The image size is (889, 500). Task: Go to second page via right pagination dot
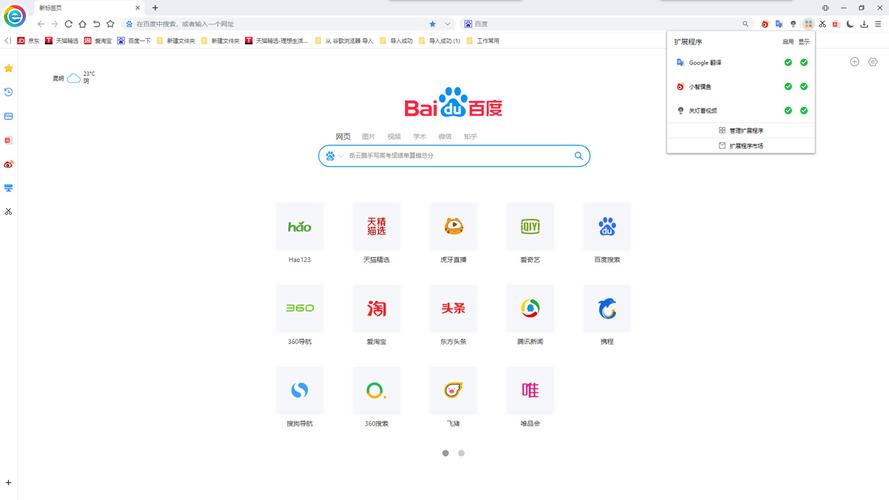coord(462,453)
